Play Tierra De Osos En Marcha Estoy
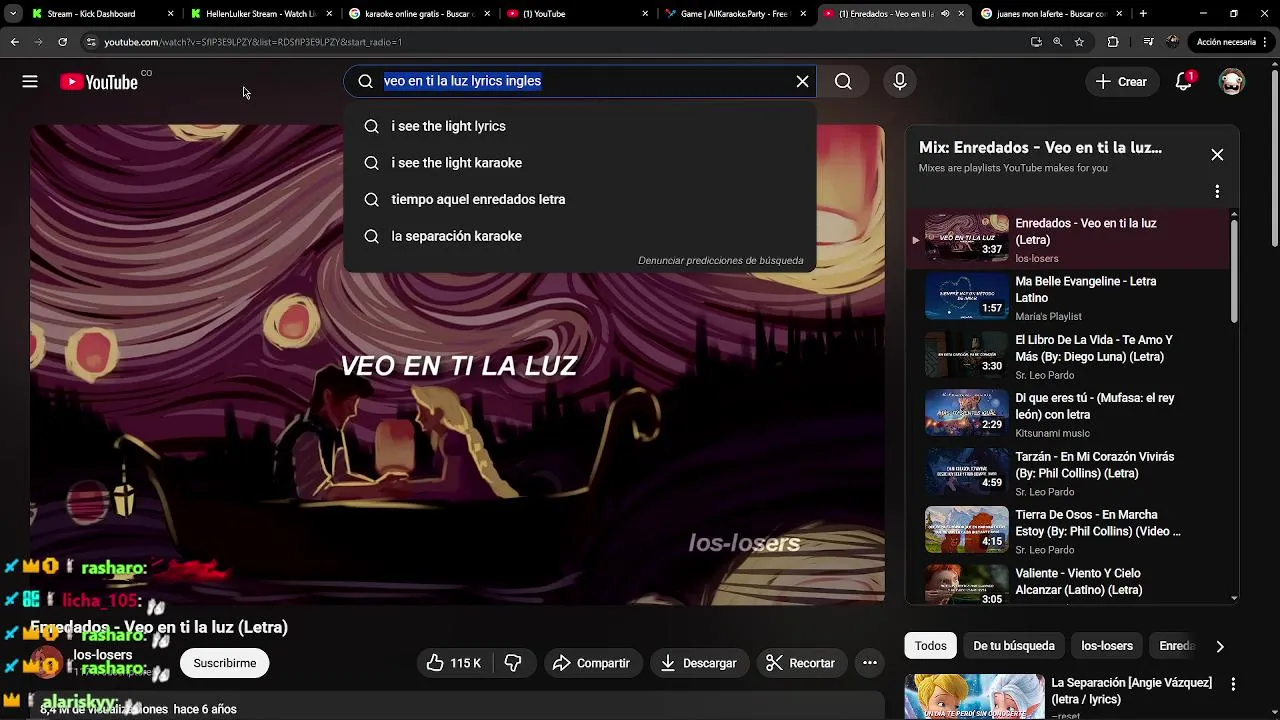The image size is (1280, 720). [1066, 532]
